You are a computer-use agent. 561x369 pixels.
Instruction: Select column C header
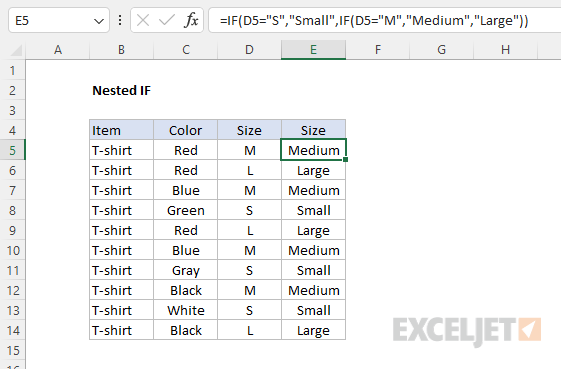pos(185,50)
